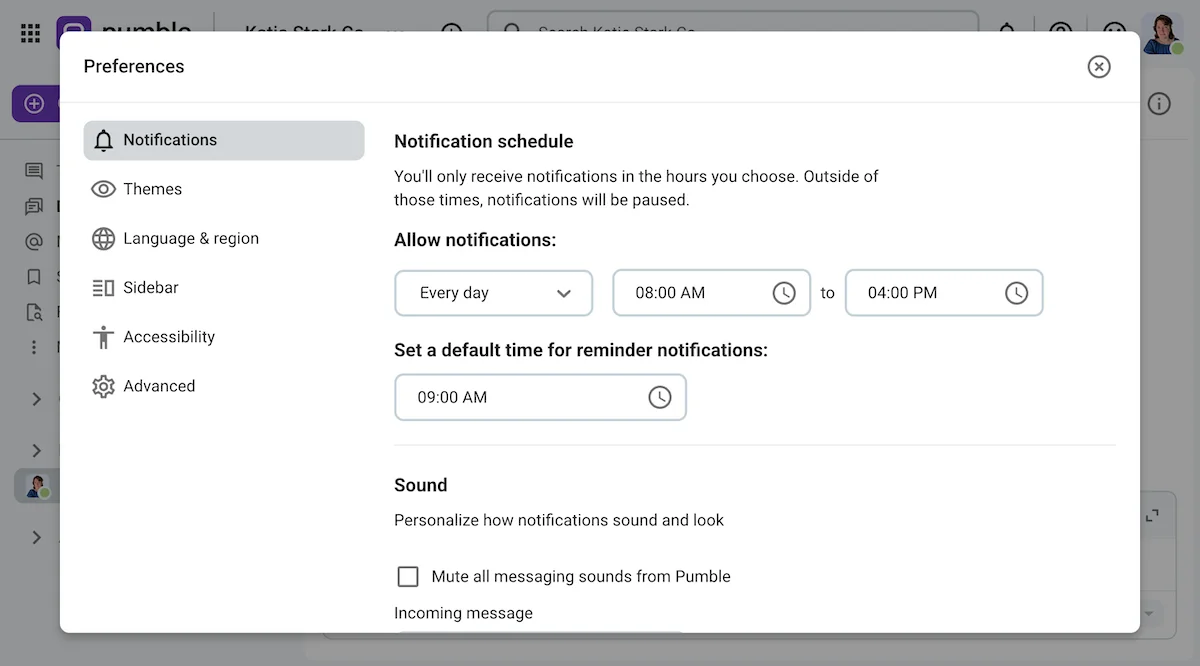
Task: Open the 04:00 PM end time picker
Action: click(x=1016, y=292)
